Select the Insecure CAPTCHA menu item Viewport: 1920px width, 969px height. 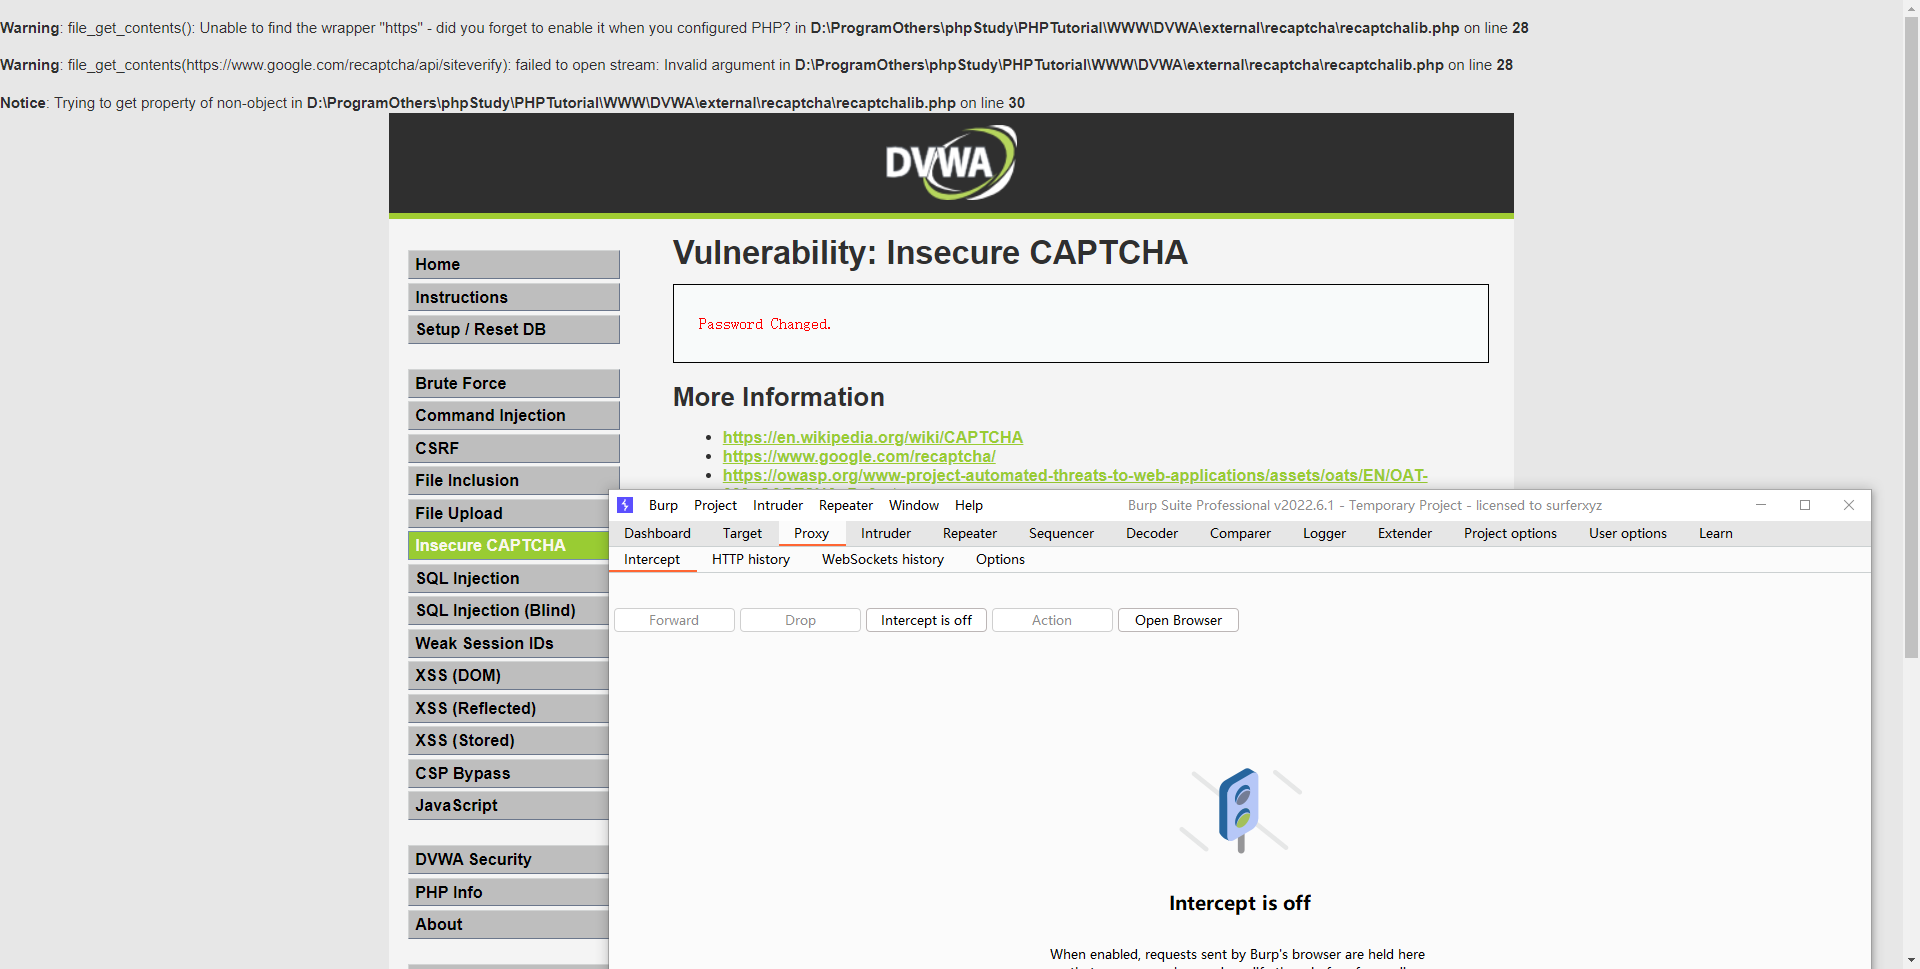click(x=508, y=545)
